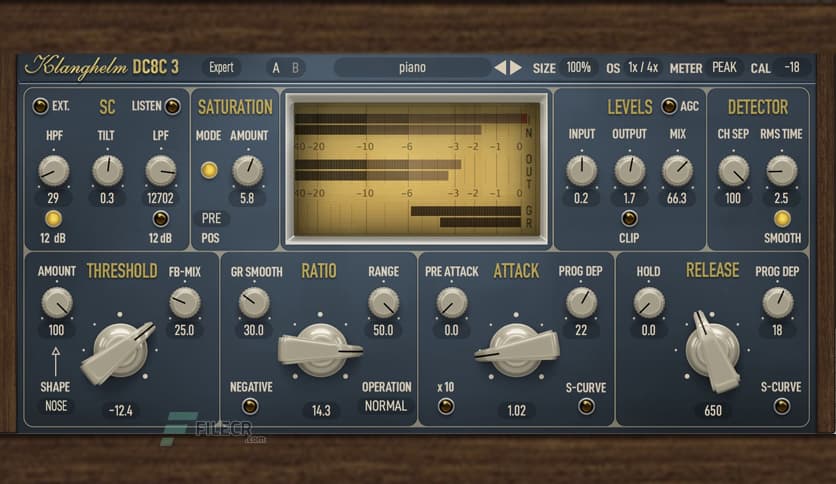
Task: Toggle the CLIP LED under Output
Action: (629, 218)
